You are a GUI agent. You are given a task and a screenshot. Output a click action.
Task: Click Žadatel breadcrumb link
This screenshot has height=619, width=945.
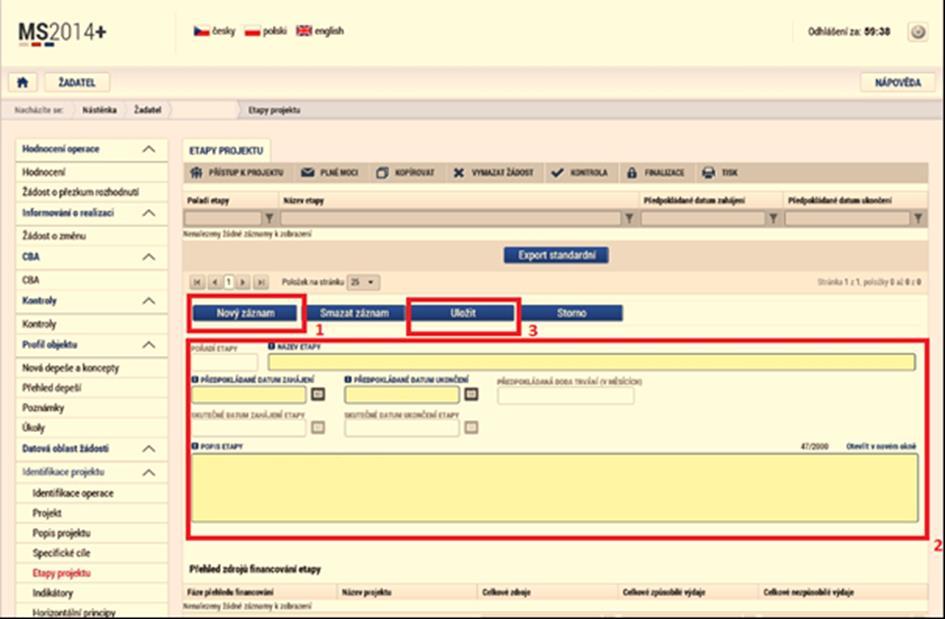[x=148, y=110]
